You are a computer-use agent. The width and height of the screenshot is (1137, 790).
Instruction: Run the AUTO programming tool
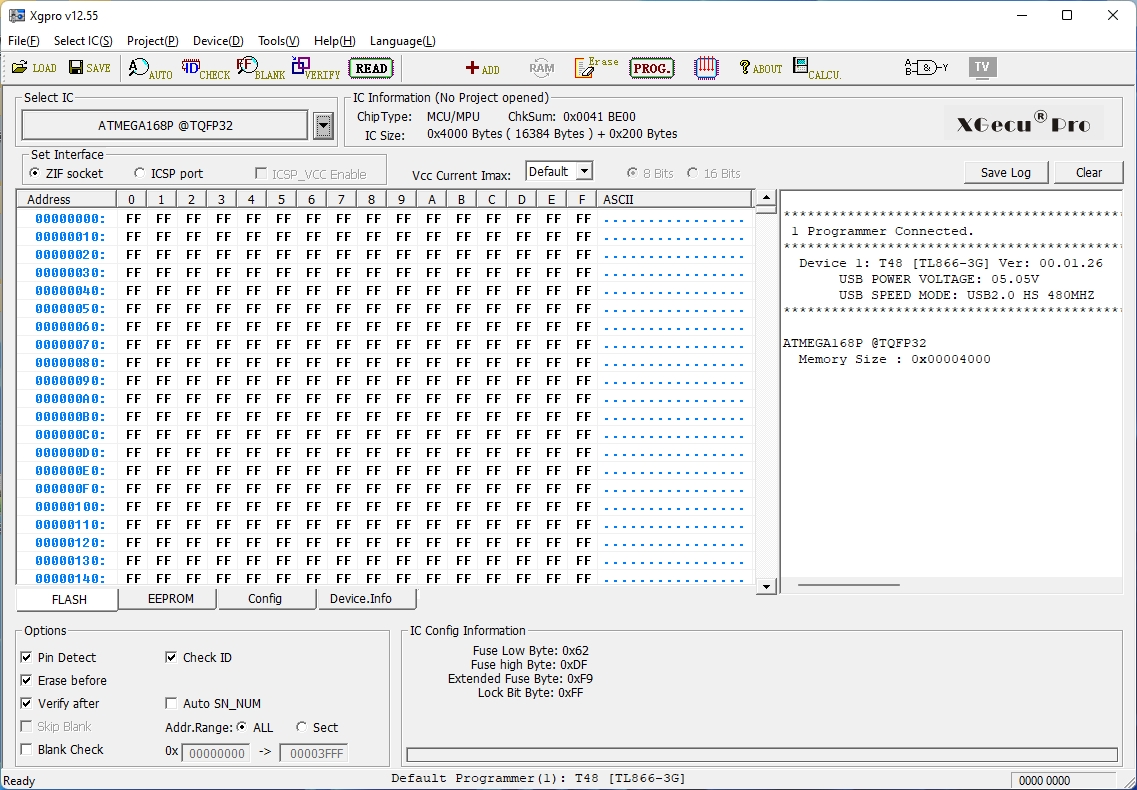click(150, 69)
